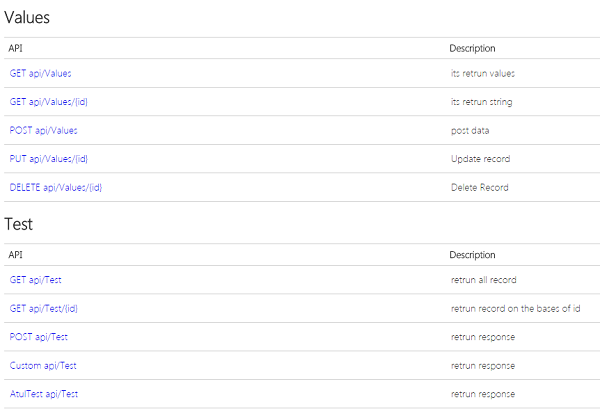The width and height of the screenshot is (600, 416).
Task: Select the PUT api/Values/{id} link
Action: coord(49,159)
